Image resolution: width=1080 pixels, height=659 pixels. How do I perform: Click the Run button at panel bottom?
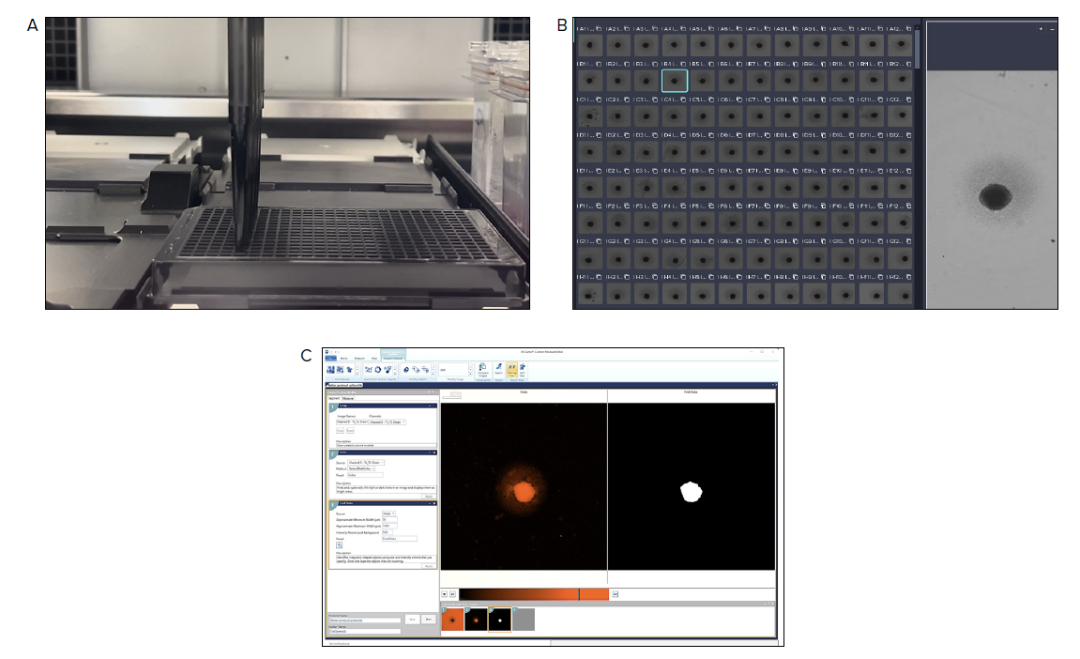click(428, 619)
